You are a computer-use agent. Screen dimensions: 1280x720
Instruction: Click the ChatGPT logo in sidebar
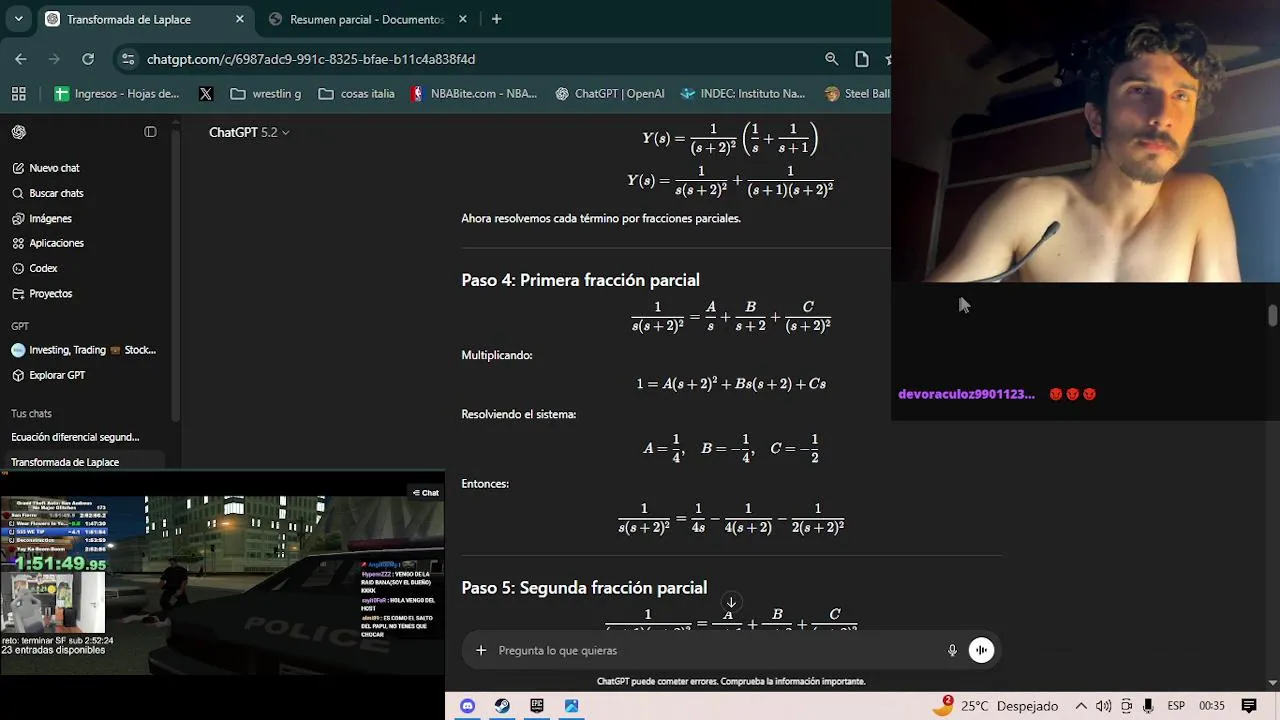(19, 132)
